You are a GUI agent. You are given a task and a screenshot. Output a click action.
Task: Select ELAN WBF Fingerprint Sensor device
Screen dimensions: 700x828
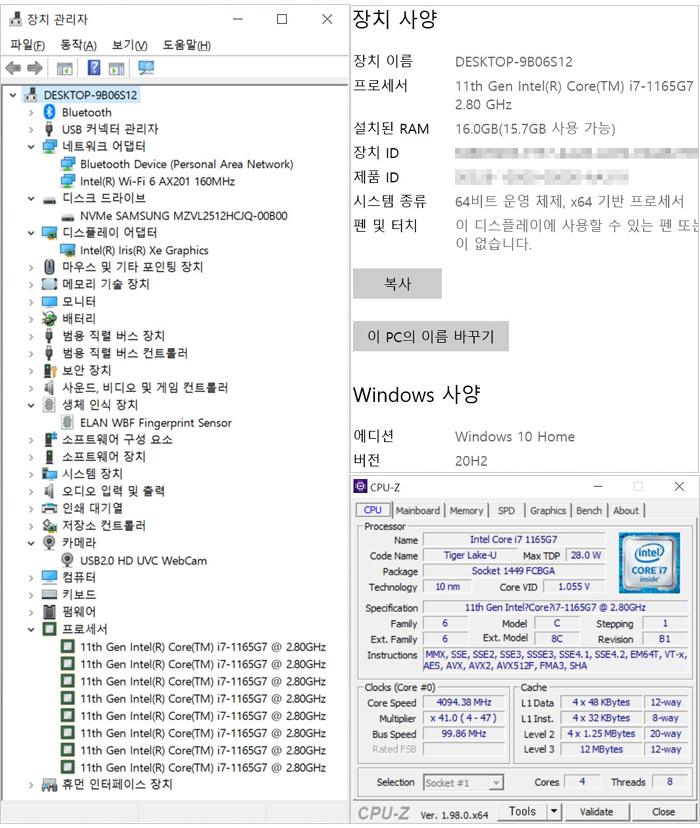click(x=156, y=423)
